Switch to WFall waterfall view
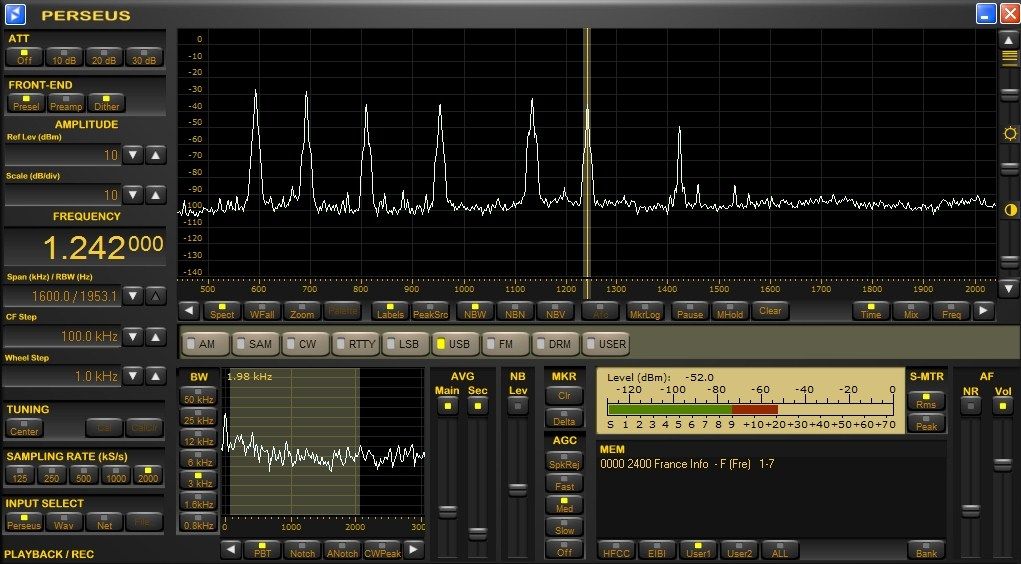Image resolution: width=1021 pixels, height=564 pixels. pos(262,311)
